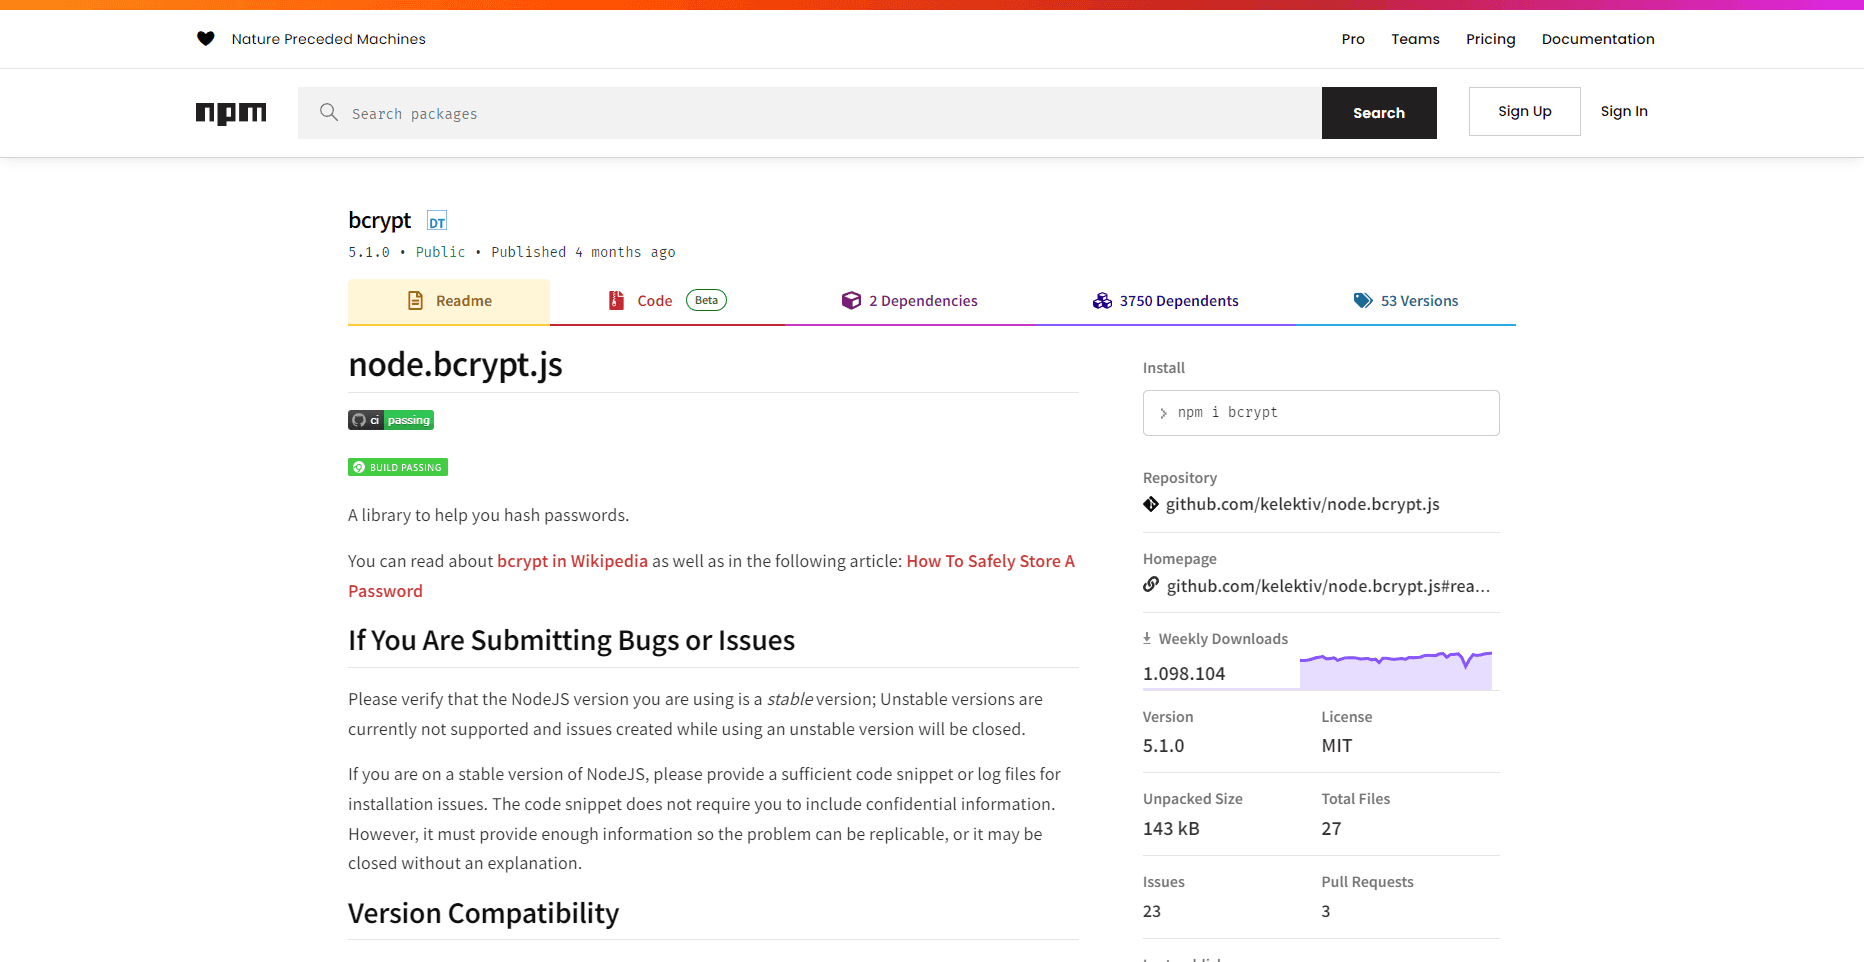
Task: Click the Versions tags icon
Action: (1363, 300)
